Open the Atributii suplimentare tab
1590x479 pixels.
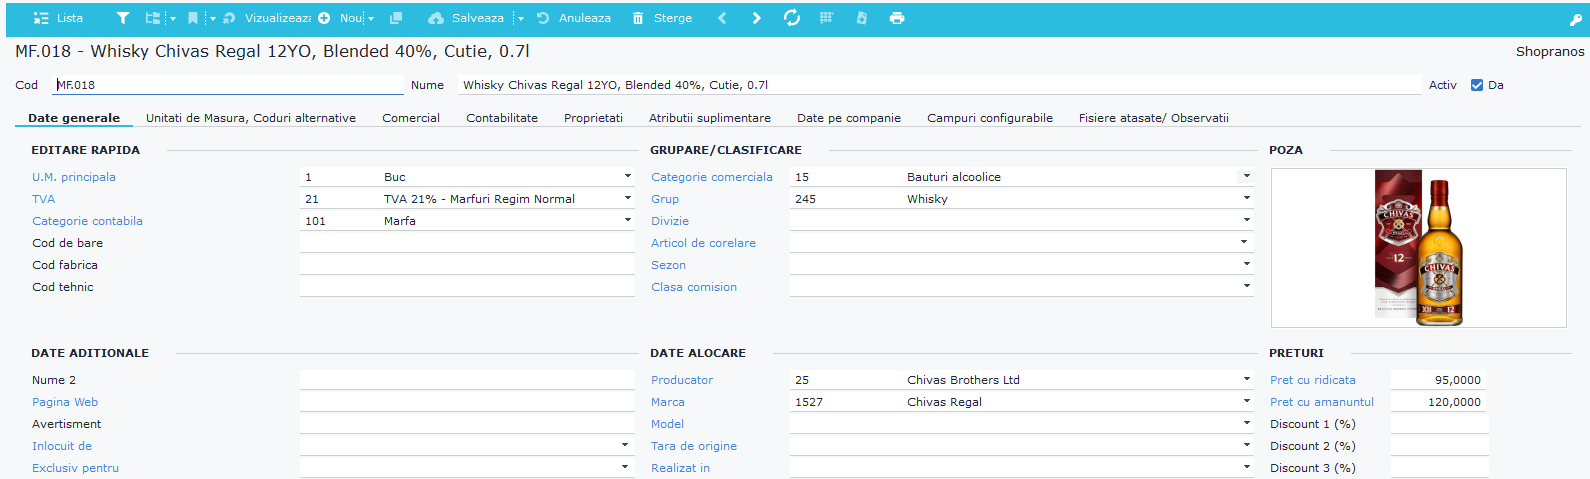coord(710,118)
